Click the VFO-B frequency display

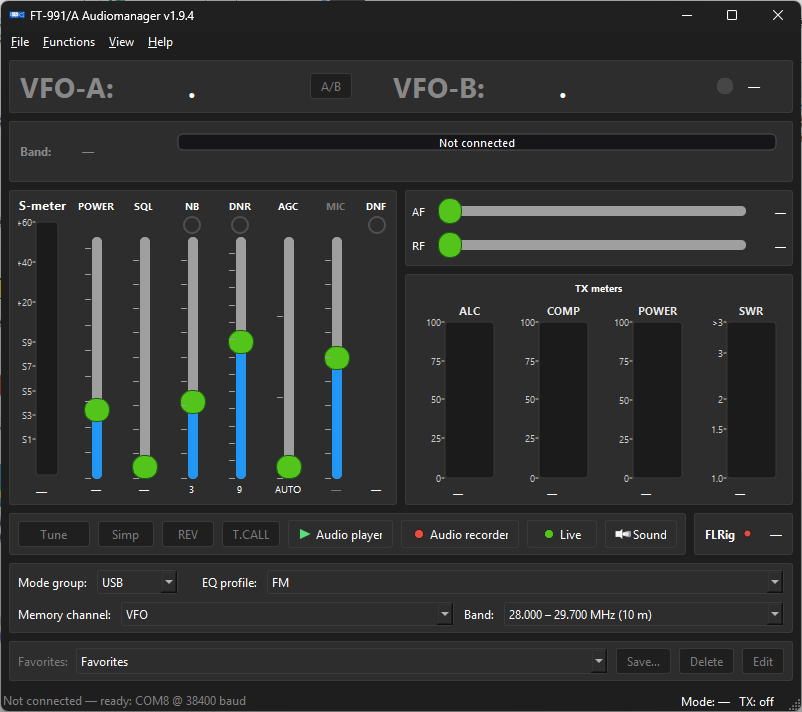click(563, 88)
